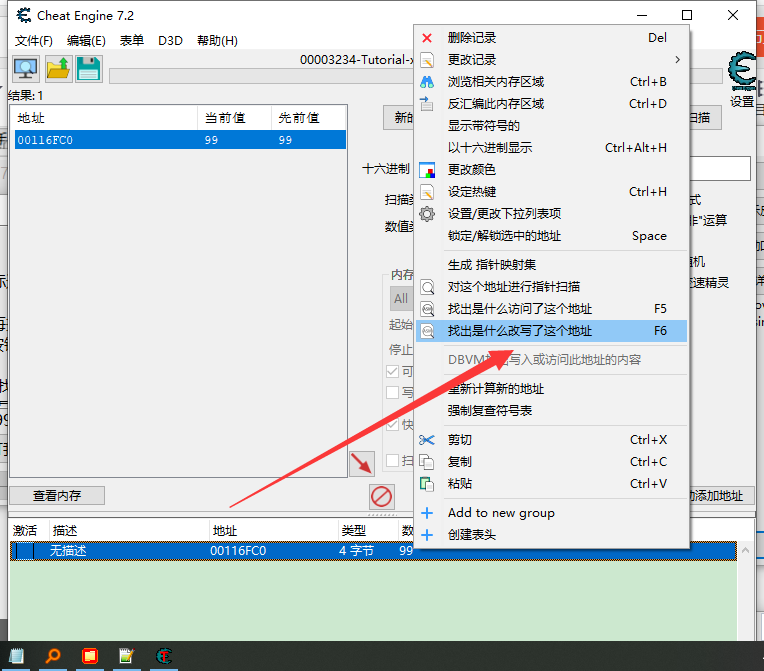Click the disassemble memory region icon

pos(427,104)
